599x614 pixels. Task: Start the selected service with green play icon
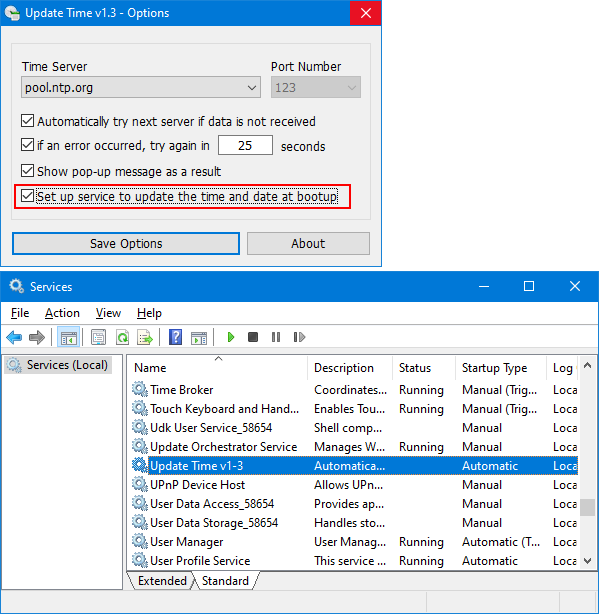coord(231,337)
